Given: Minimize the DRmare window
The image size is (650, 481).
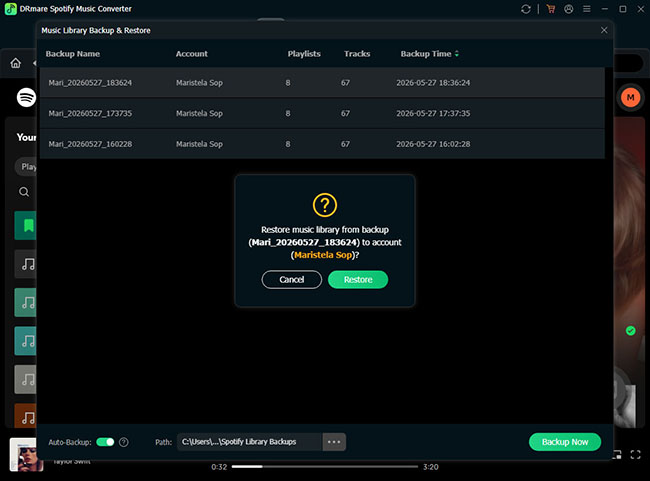Looking at the screenshot, I should click(x=605, y=9).
